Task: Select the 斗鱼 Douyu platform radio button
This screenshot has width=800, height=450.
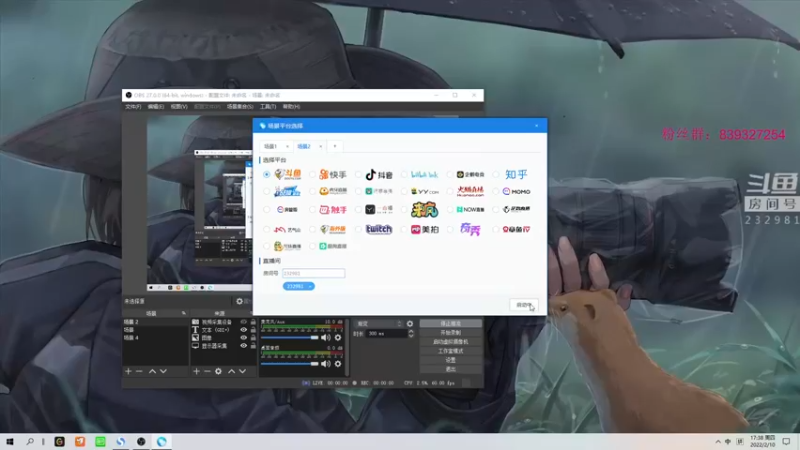Action: coord(266,174)
